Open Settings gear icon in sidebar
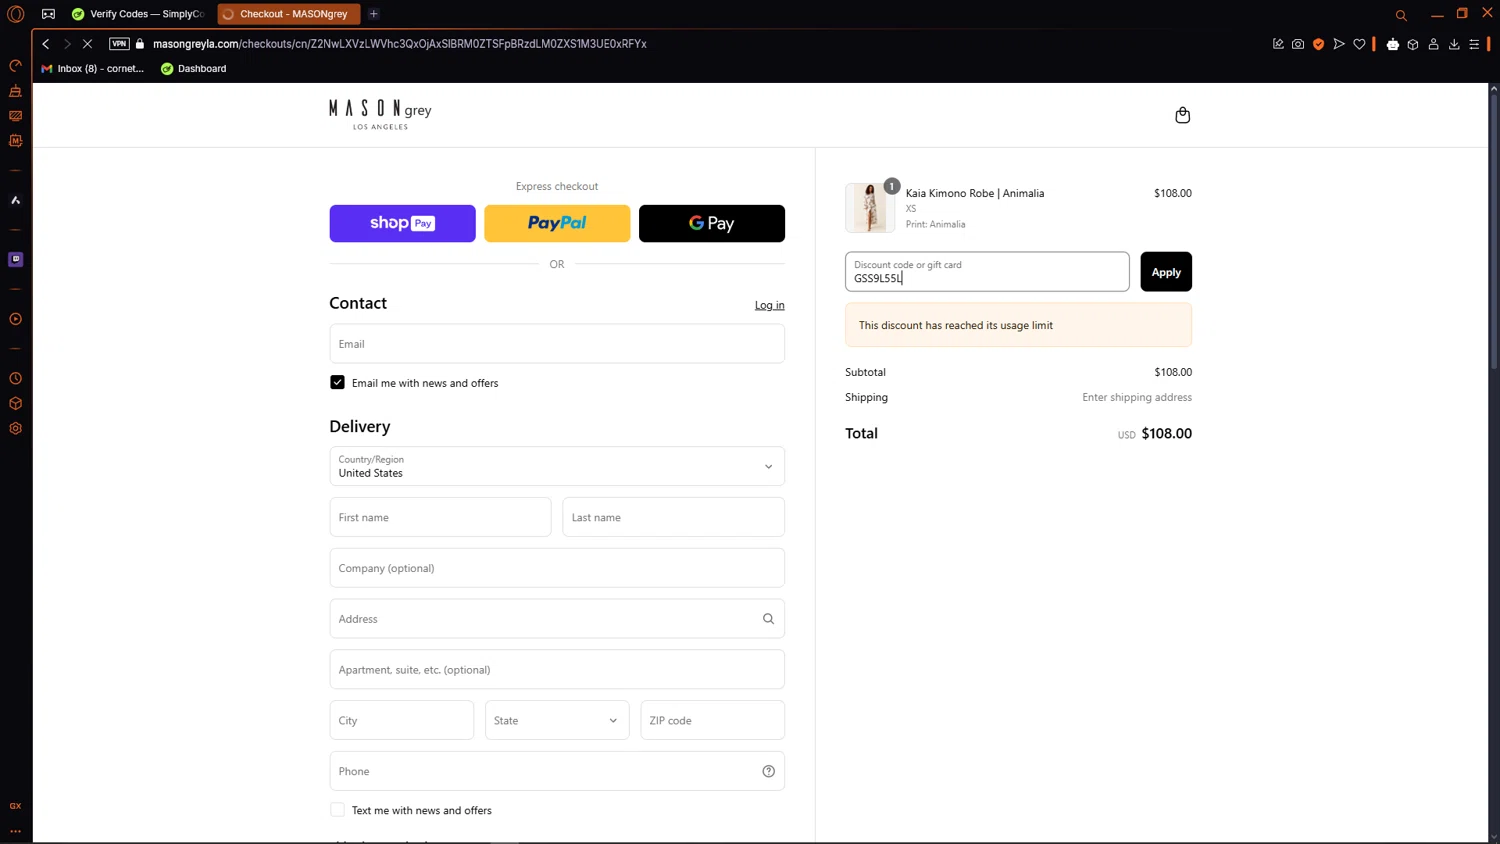The width and height of the screenshot is (1500, 844). (15, 428)
